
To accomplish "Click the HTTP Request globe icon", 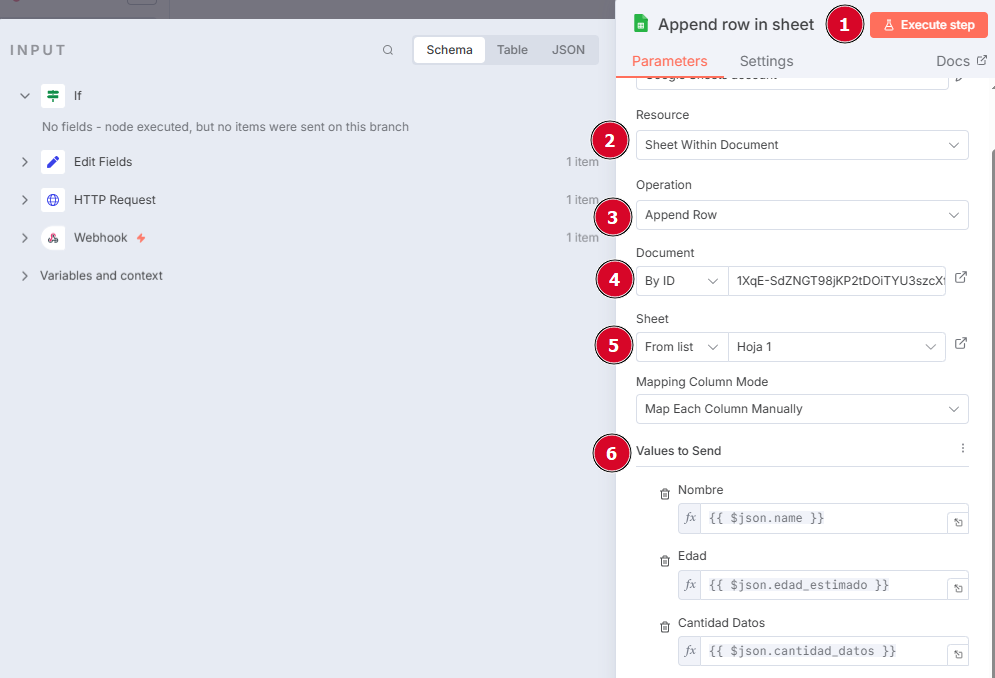I will click(53, 200).
